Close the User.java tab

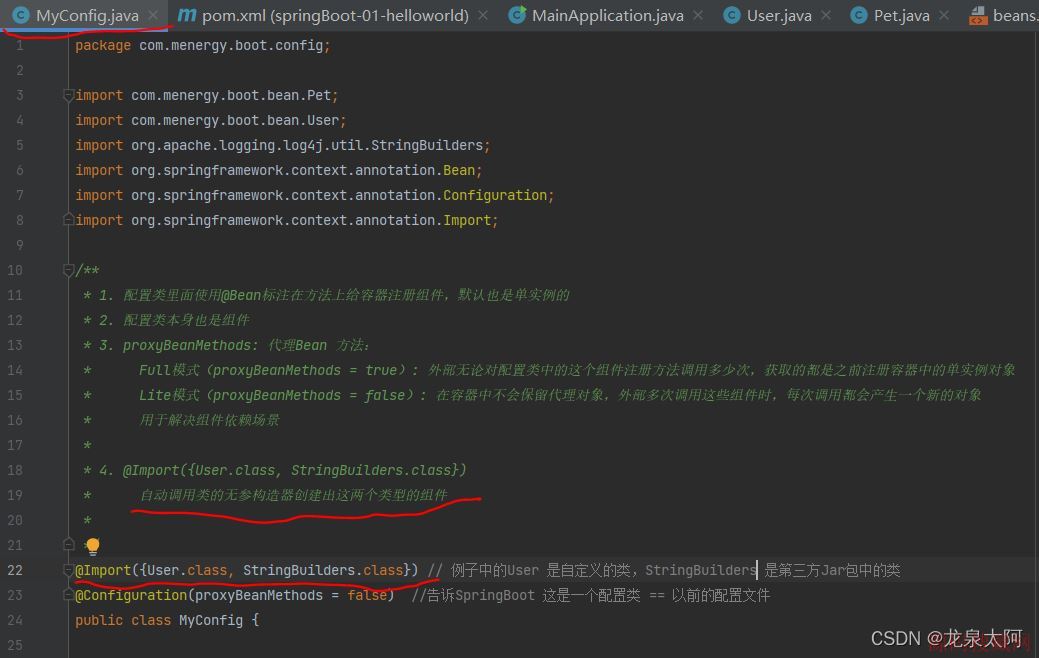pyautogui.click(x=825, y=16)
